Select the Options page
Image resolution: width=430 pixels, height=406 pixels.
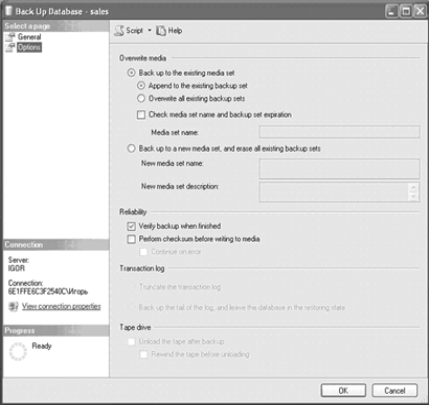click(x=29, y=47)
